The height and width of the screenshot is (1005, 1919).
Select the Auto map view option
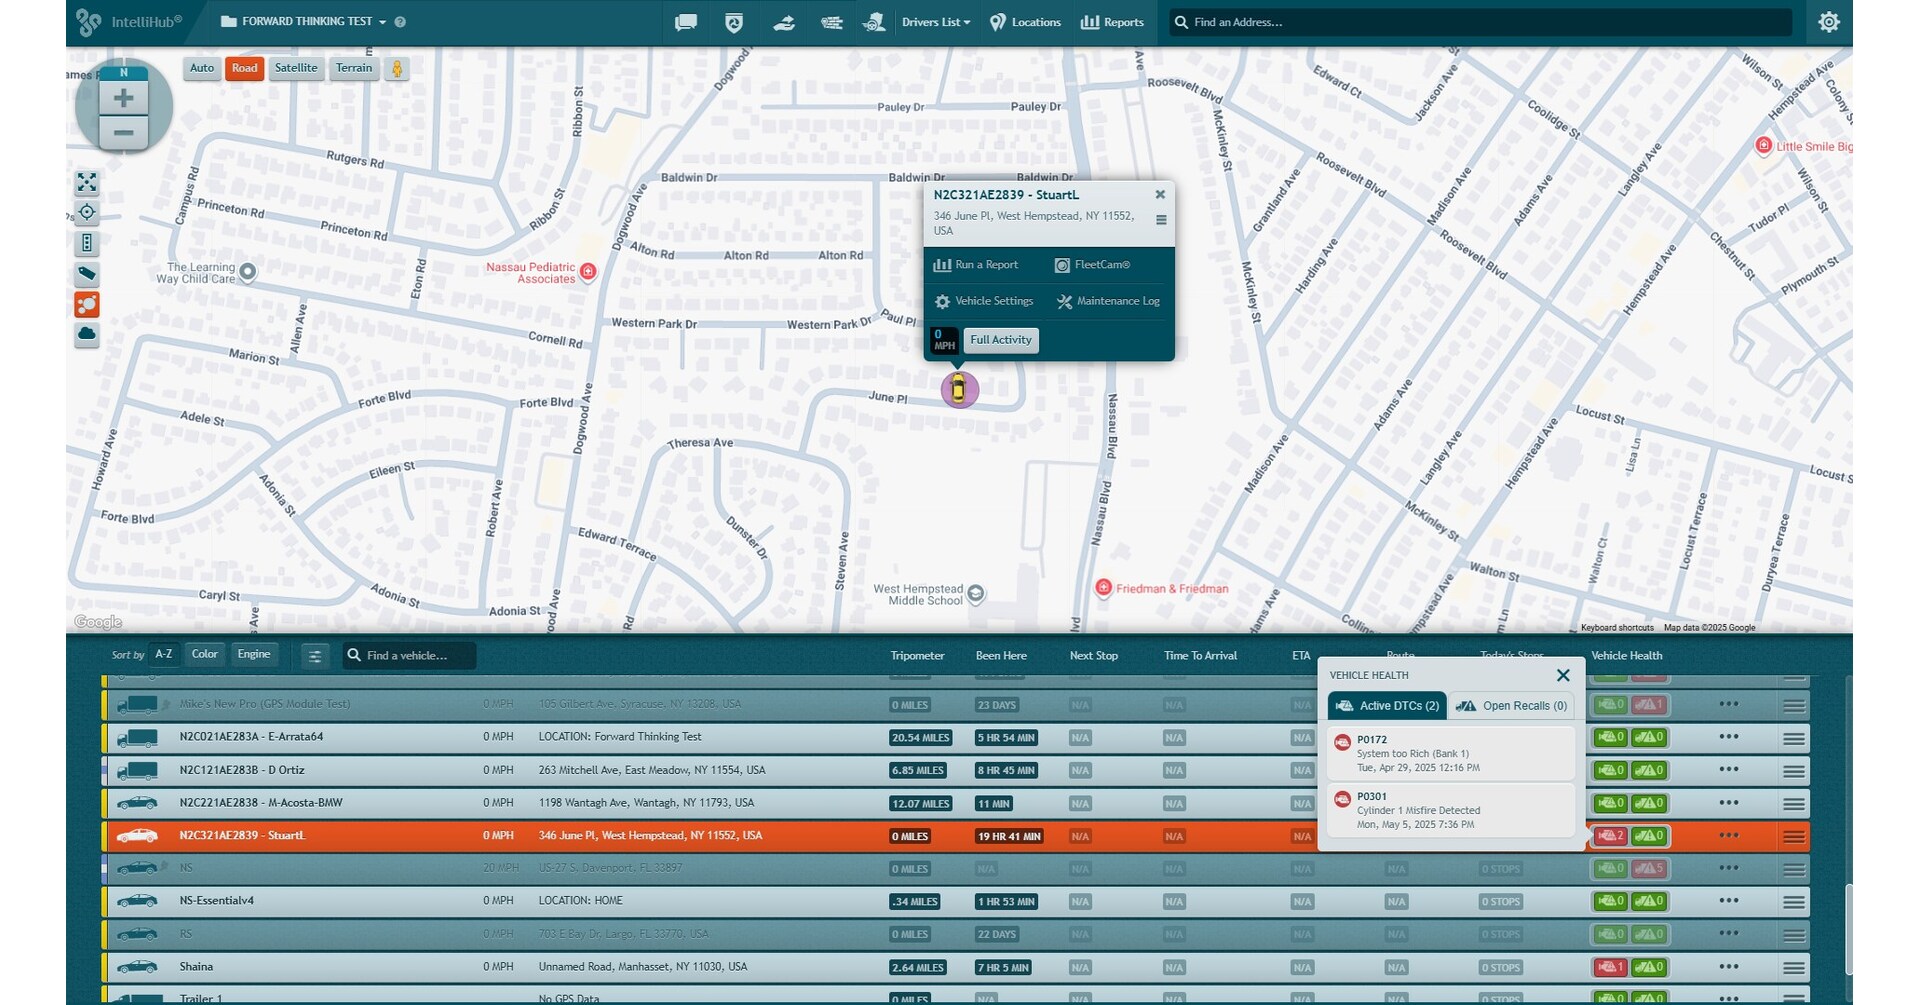(x=201, y=68)
